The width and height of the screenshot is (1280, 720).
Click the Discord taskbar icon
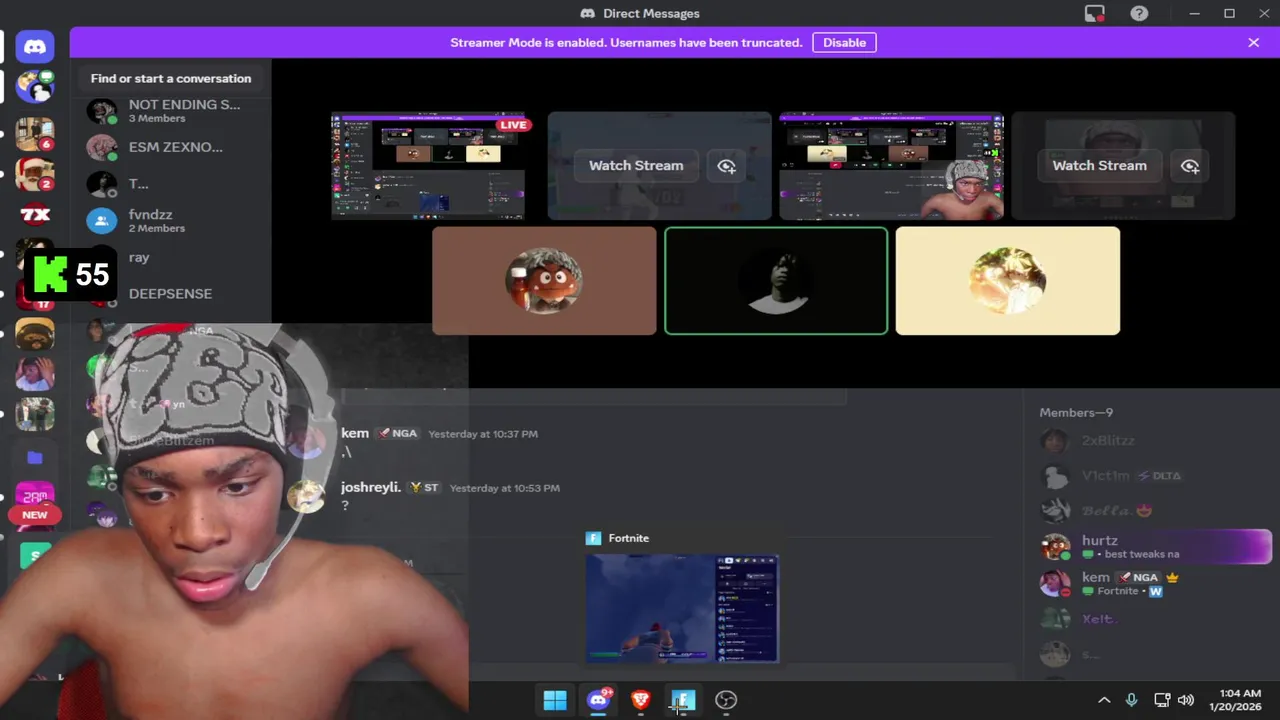599,700
